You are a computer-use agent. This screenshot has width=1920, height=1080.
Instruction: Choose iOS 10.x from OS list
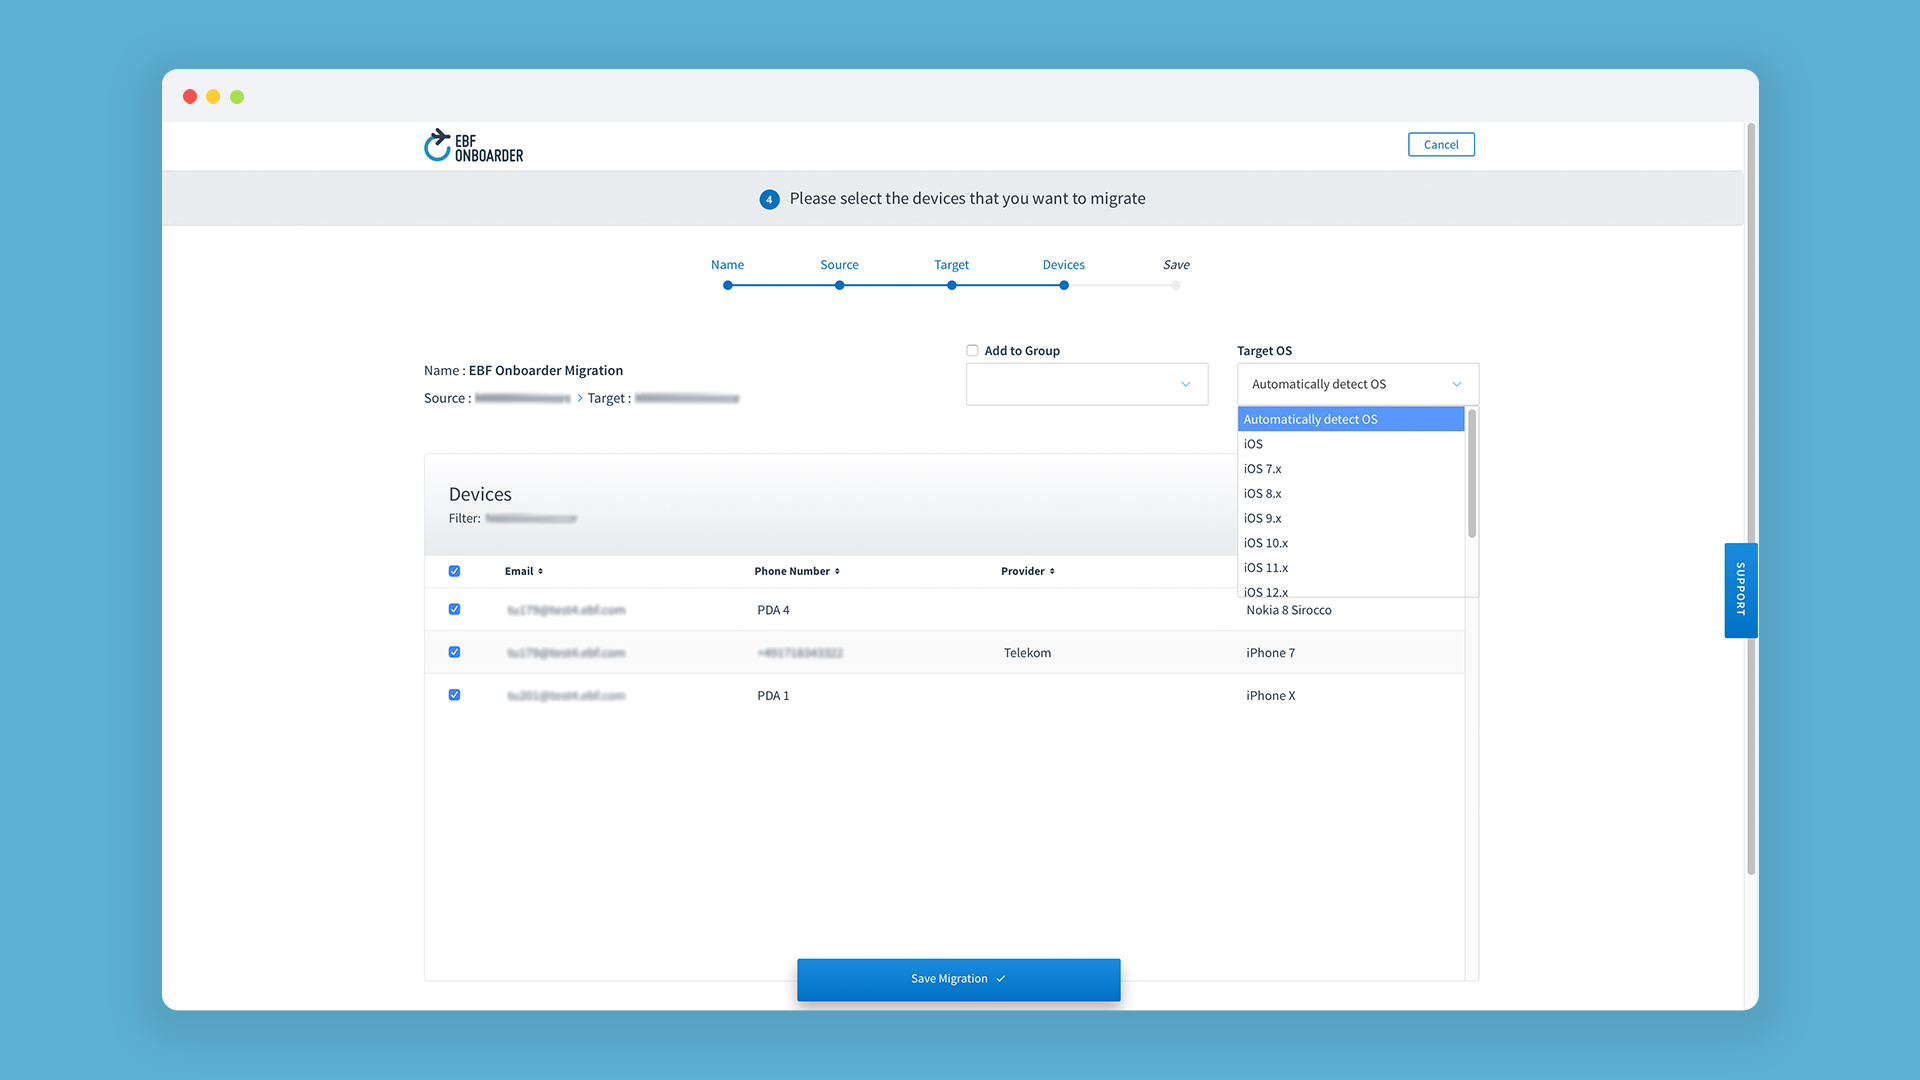click(x=1351, y=543)
